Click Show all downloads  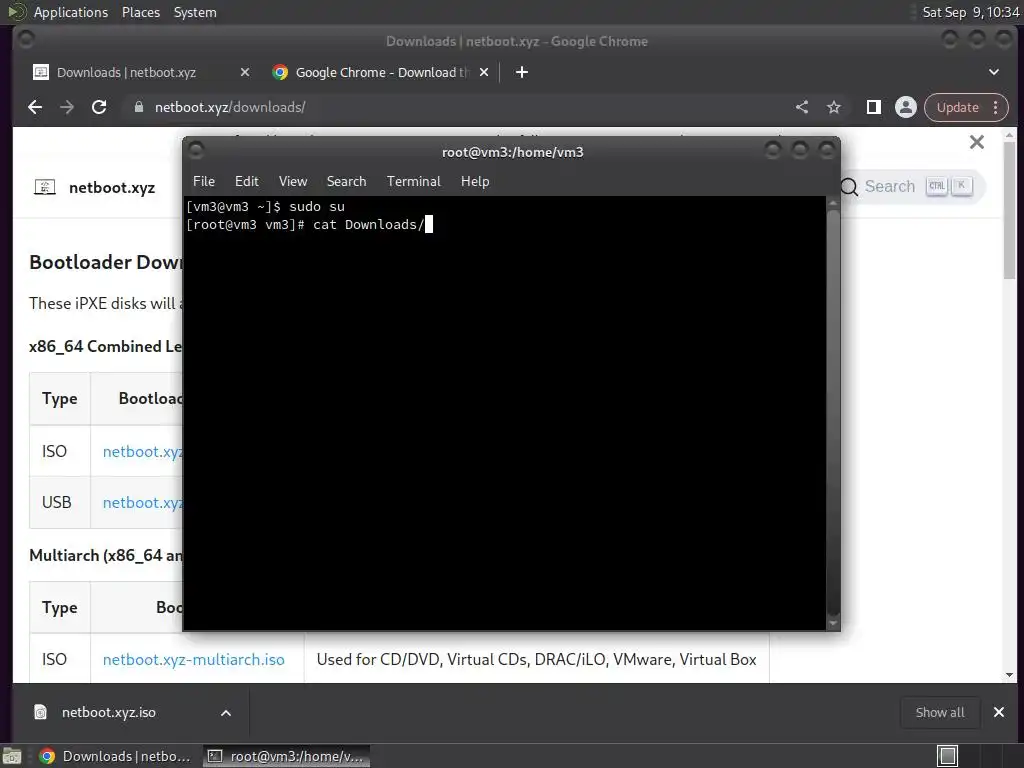point(940,712)
